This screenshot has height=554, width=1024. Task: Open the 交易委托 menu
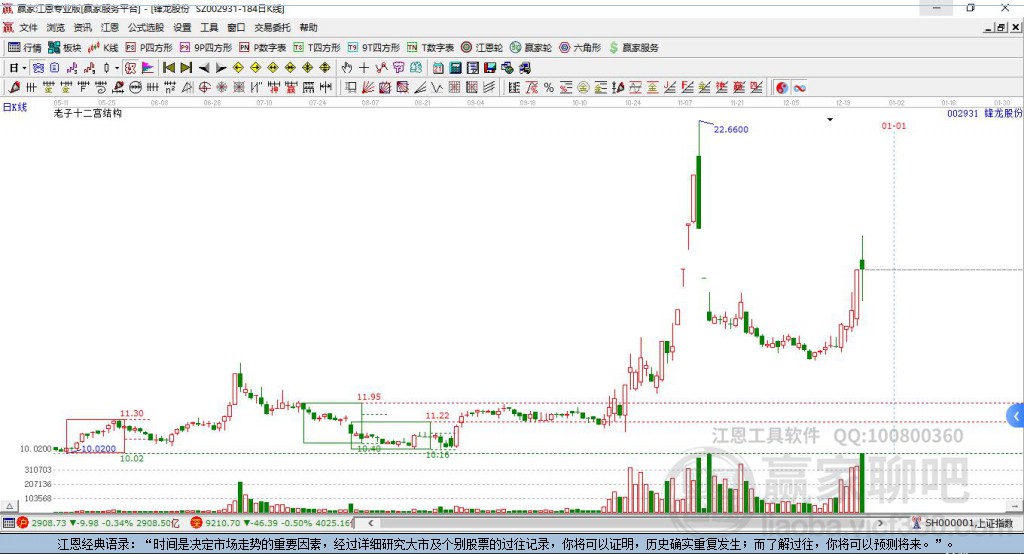pos(272,28)
